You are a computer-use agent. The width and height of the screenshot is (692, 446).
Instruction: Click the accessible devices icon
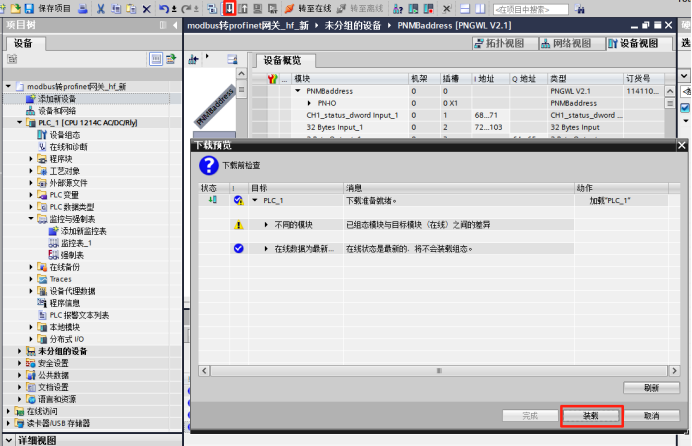[398, 8]
